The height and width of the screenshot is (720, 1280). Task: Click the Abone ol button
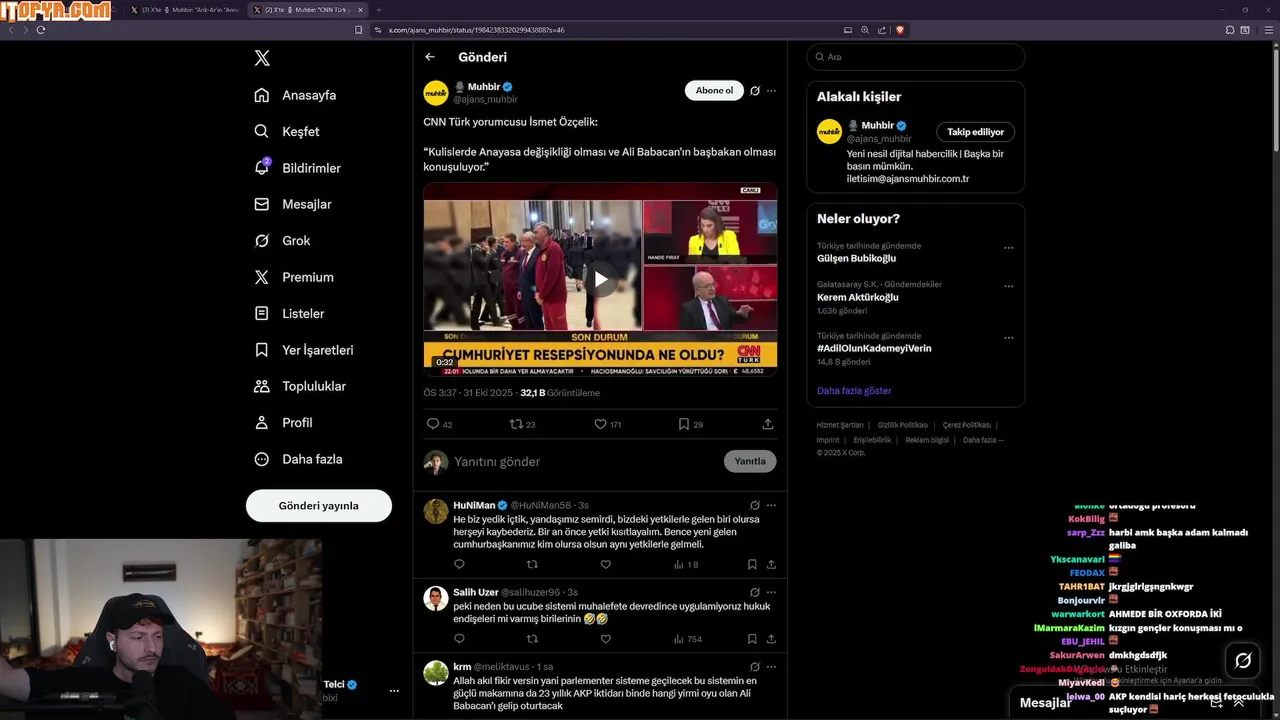tap(714, 91)
